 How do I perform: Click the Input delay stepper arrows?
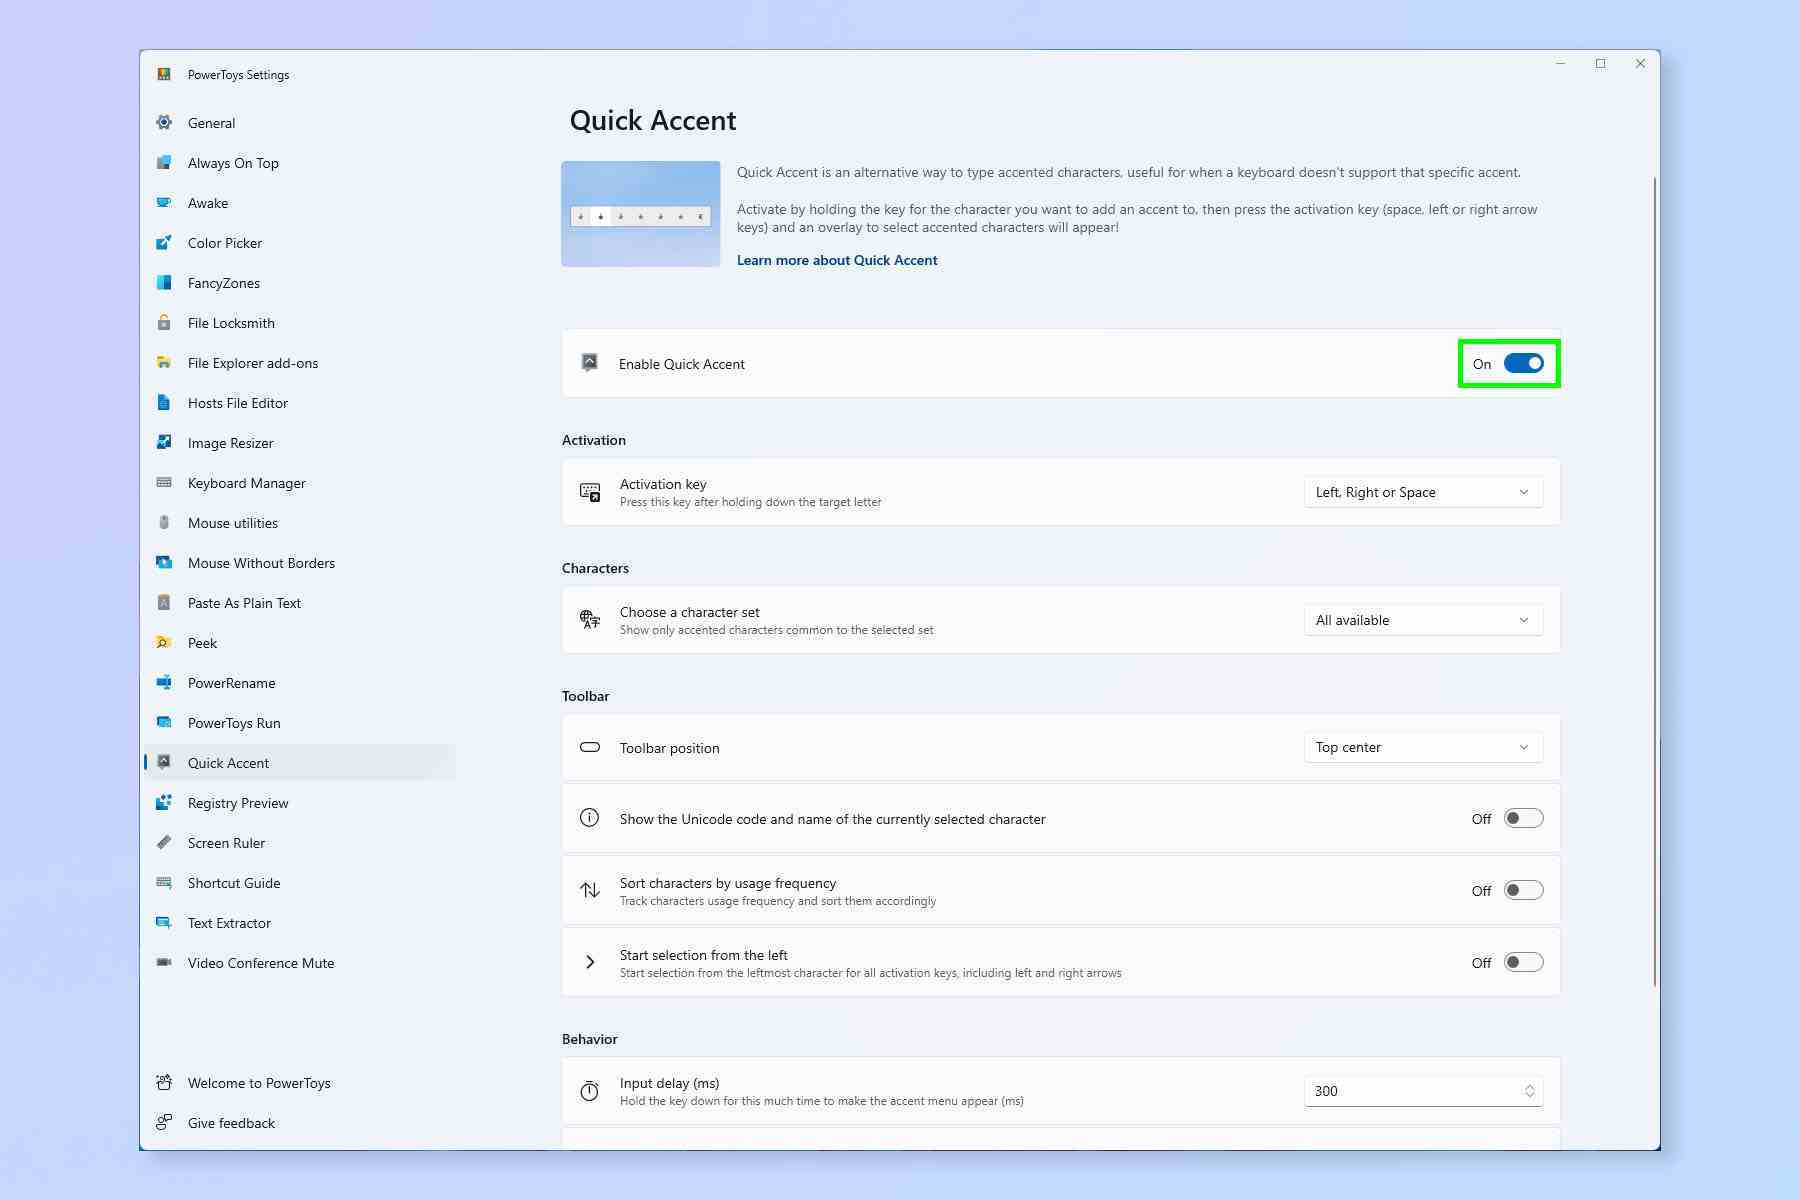point(1529,1091)
